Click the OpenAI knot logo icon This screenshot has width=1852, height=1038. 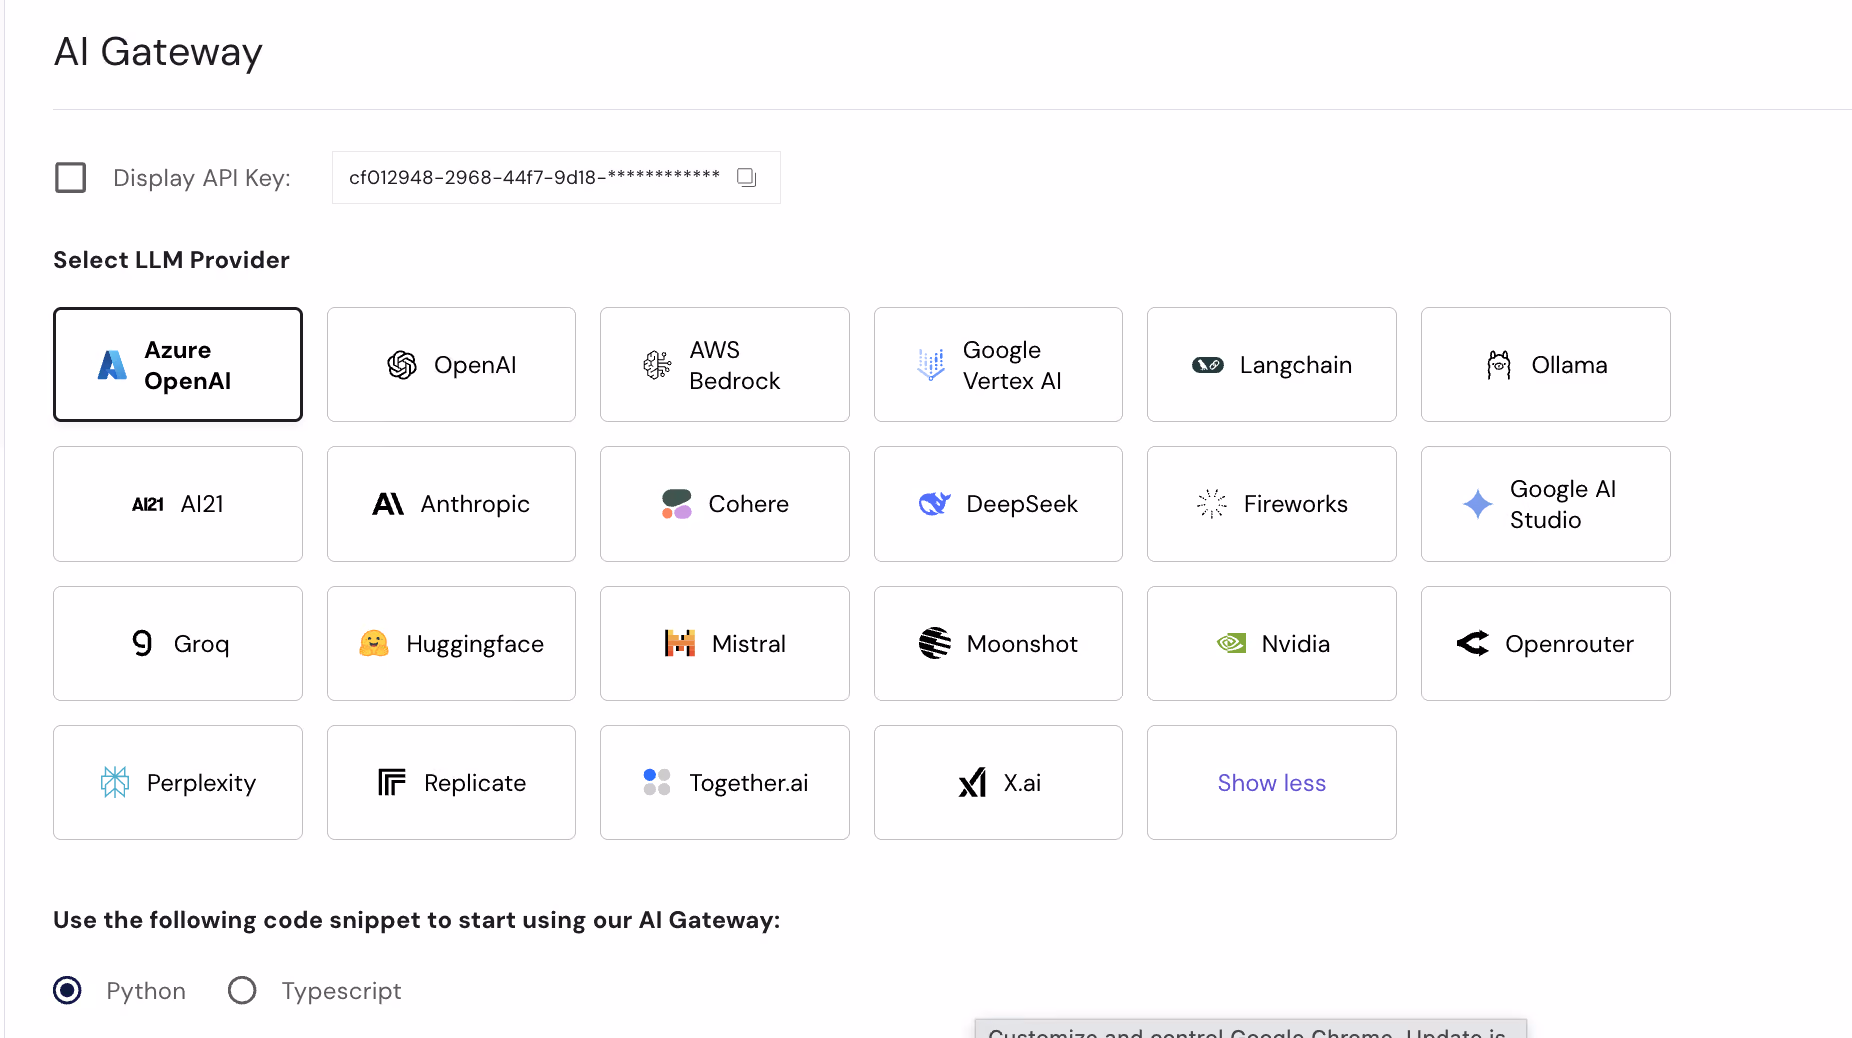[x=402, y=365]
